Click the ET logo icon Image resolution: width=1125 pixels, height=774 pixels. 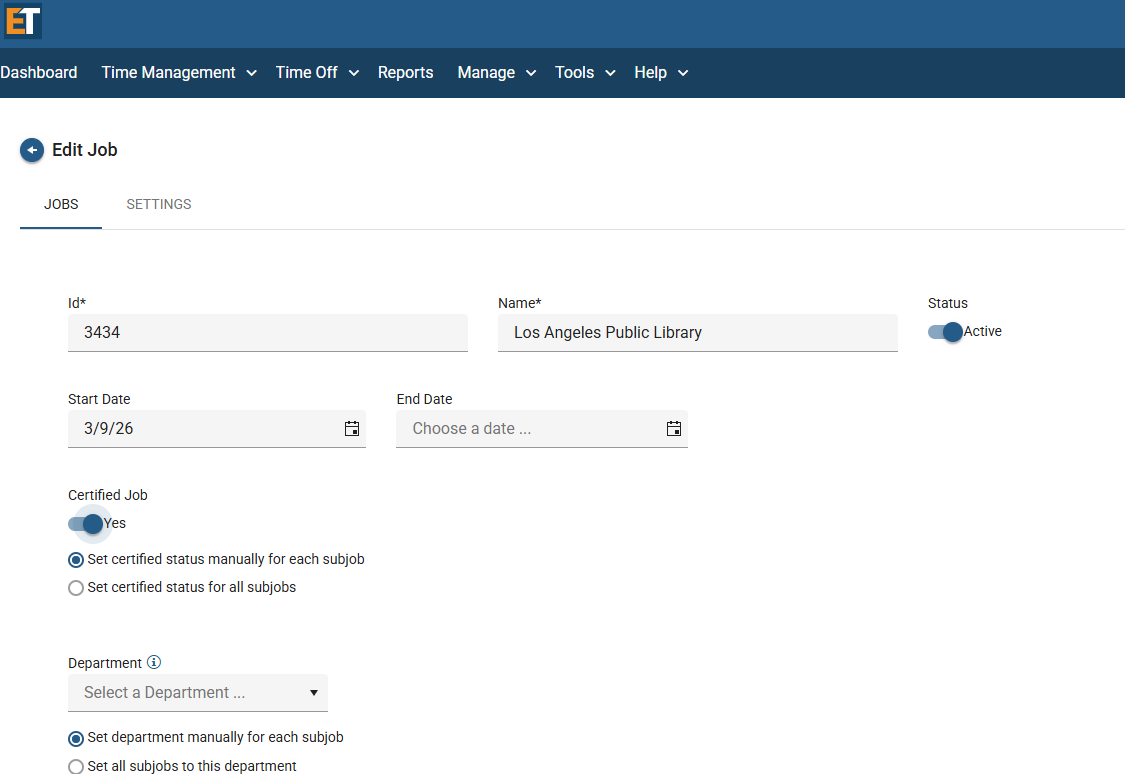[22, 20]
